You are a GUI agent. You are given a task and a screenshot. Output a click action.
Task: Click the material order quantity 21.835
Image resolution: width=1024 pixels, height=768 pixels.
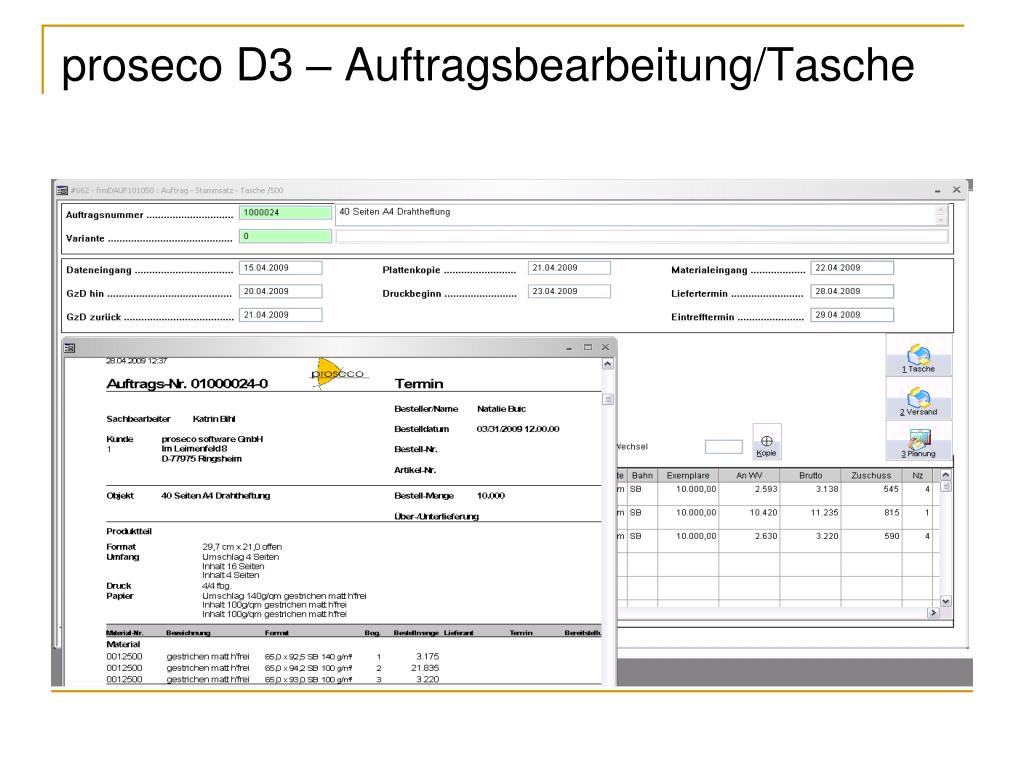pos(424,668)
